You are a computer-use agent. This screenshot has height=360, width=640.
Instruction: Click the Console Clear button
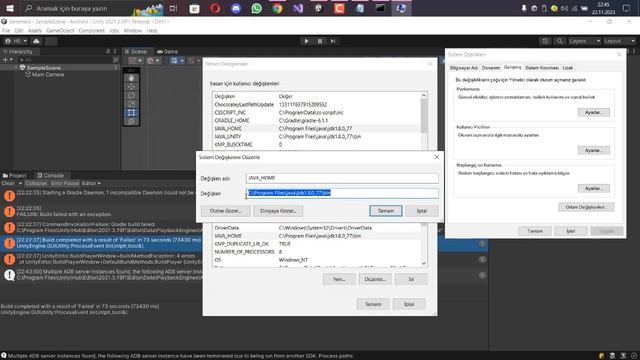(8, 184)
